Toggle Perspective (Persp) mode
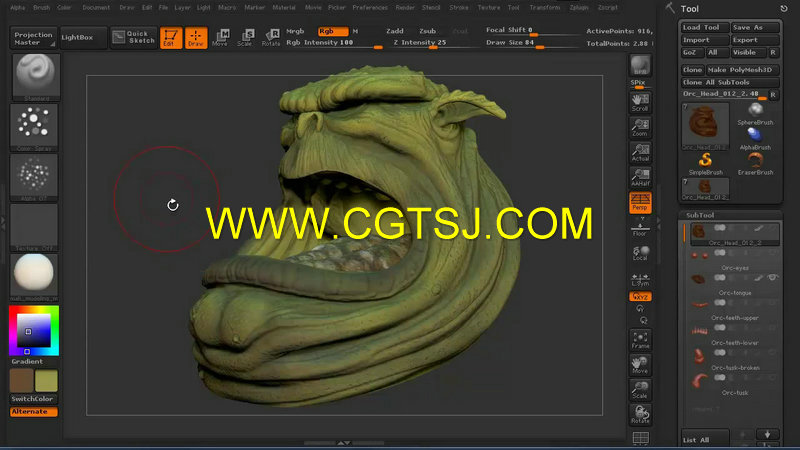This screenshot has height=450, width=800. (x=640, y=203)
